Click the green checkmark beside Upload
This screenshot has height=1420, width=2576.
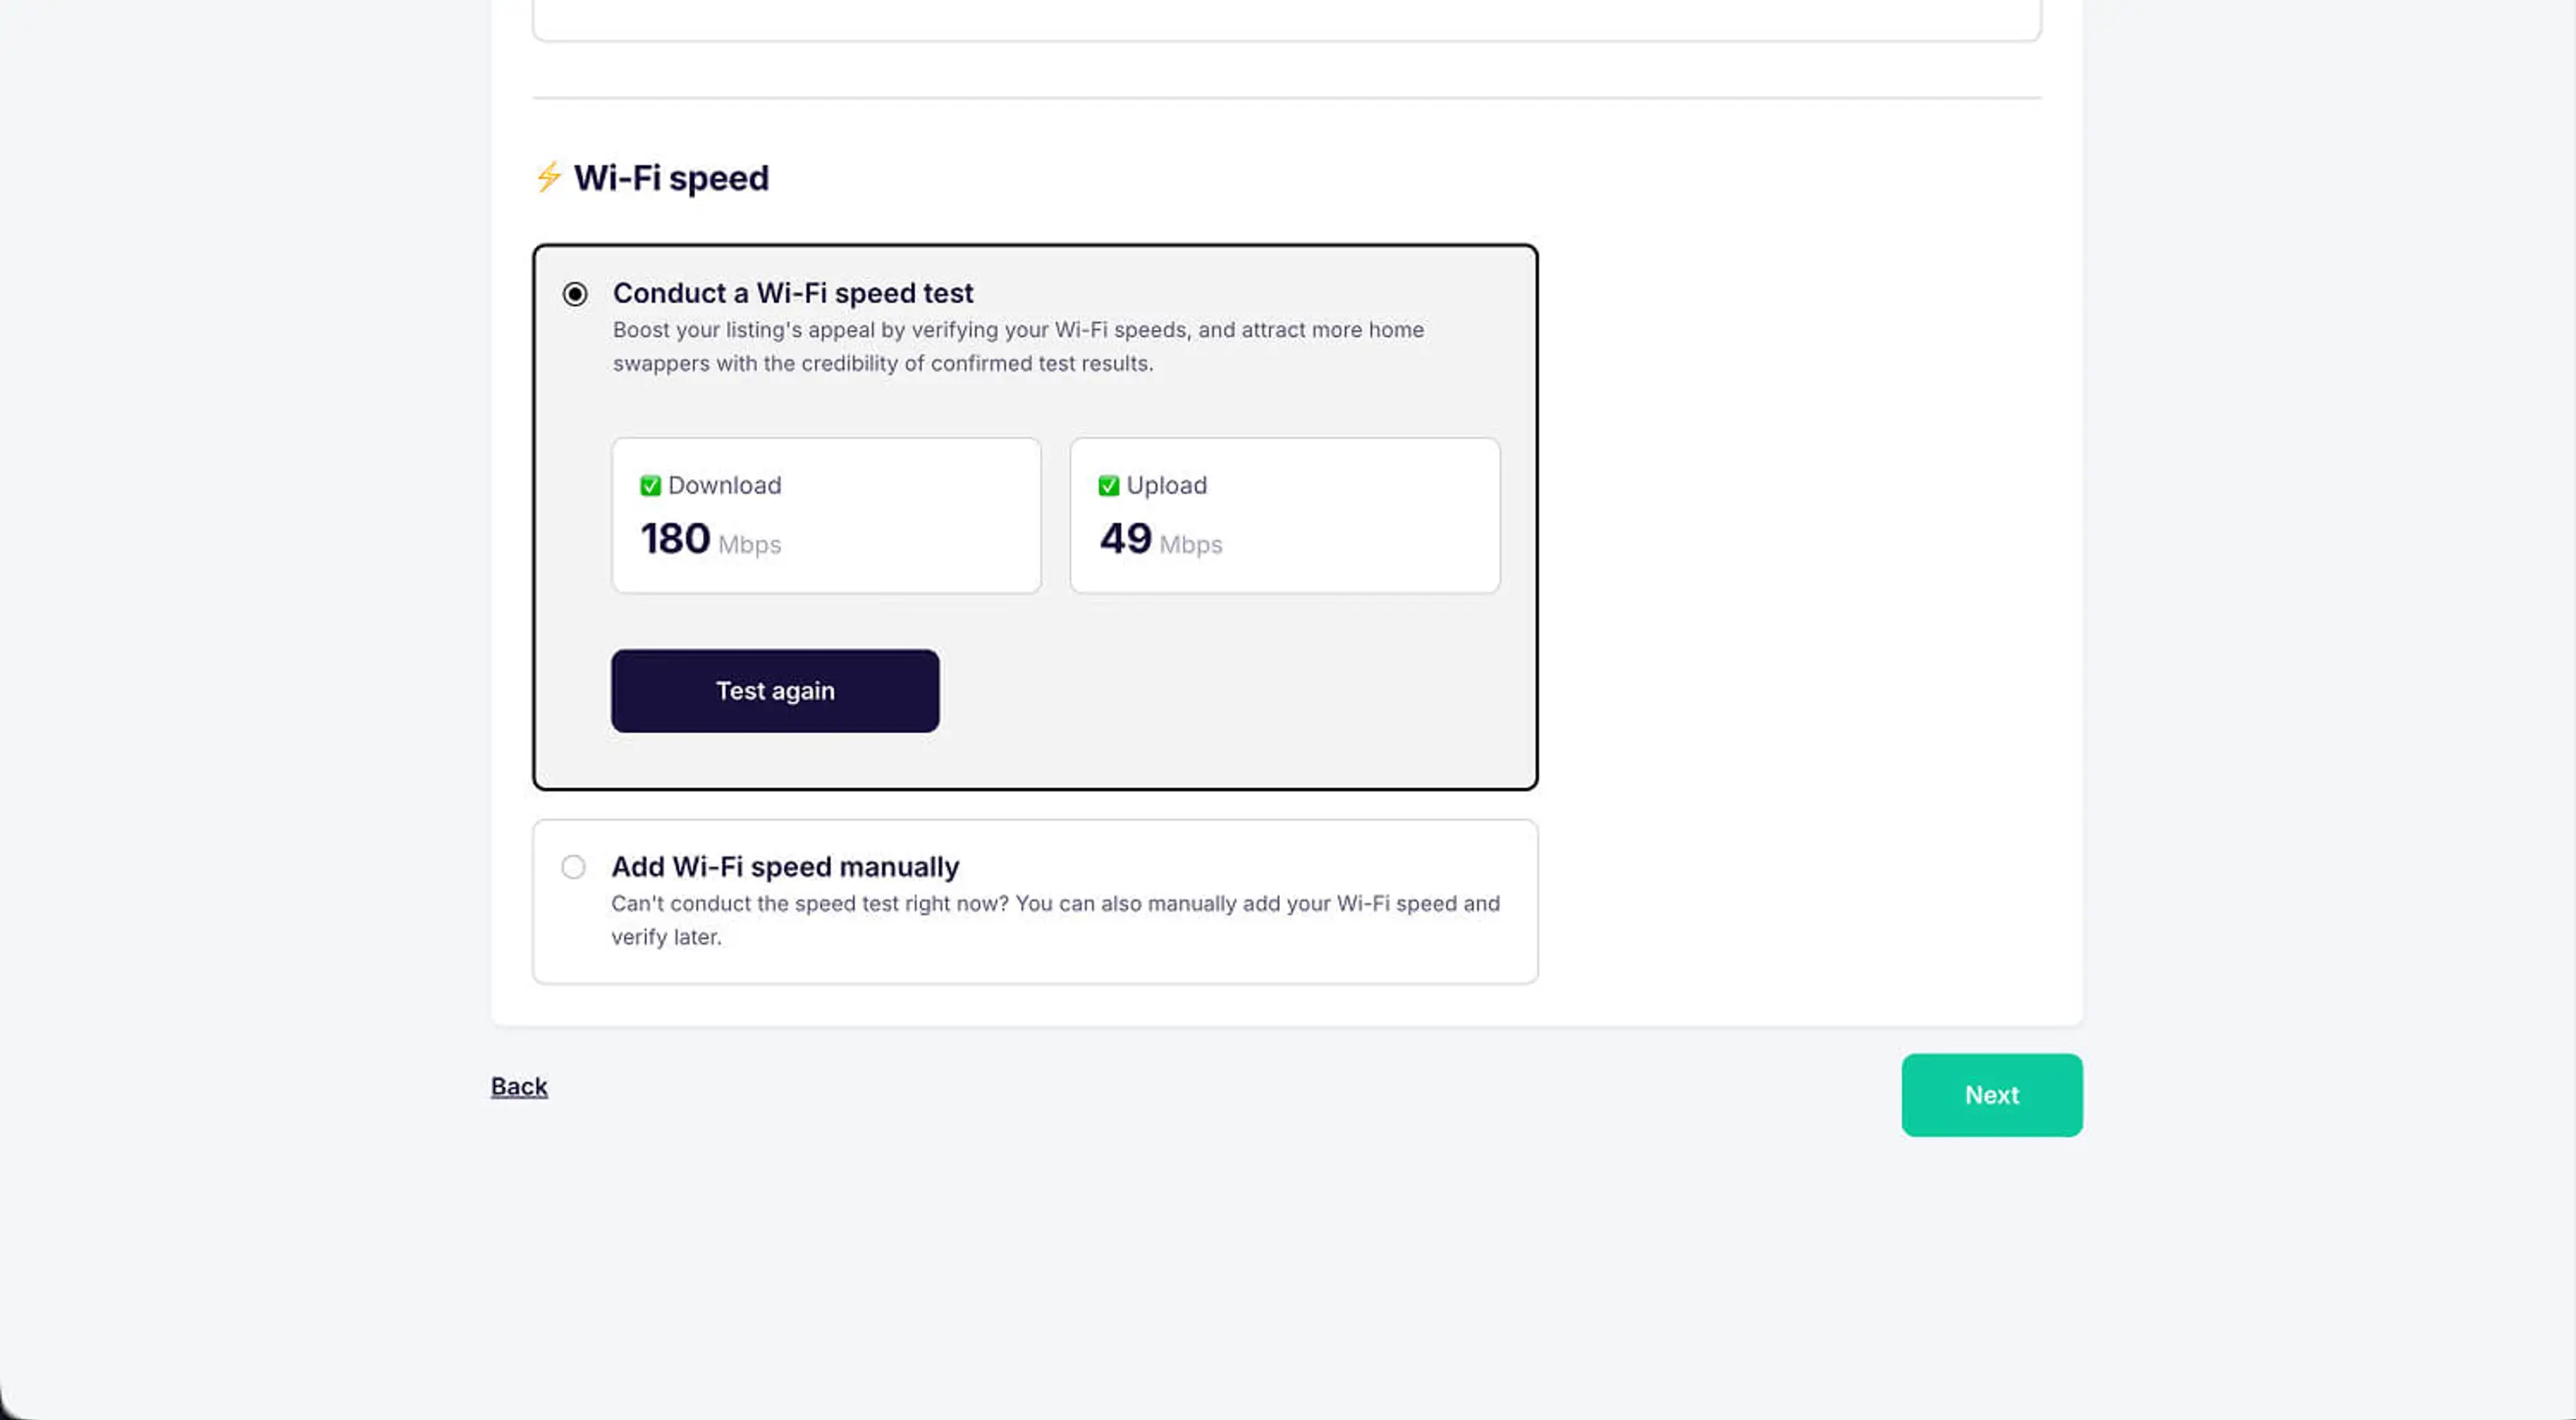click(1107, 485)
